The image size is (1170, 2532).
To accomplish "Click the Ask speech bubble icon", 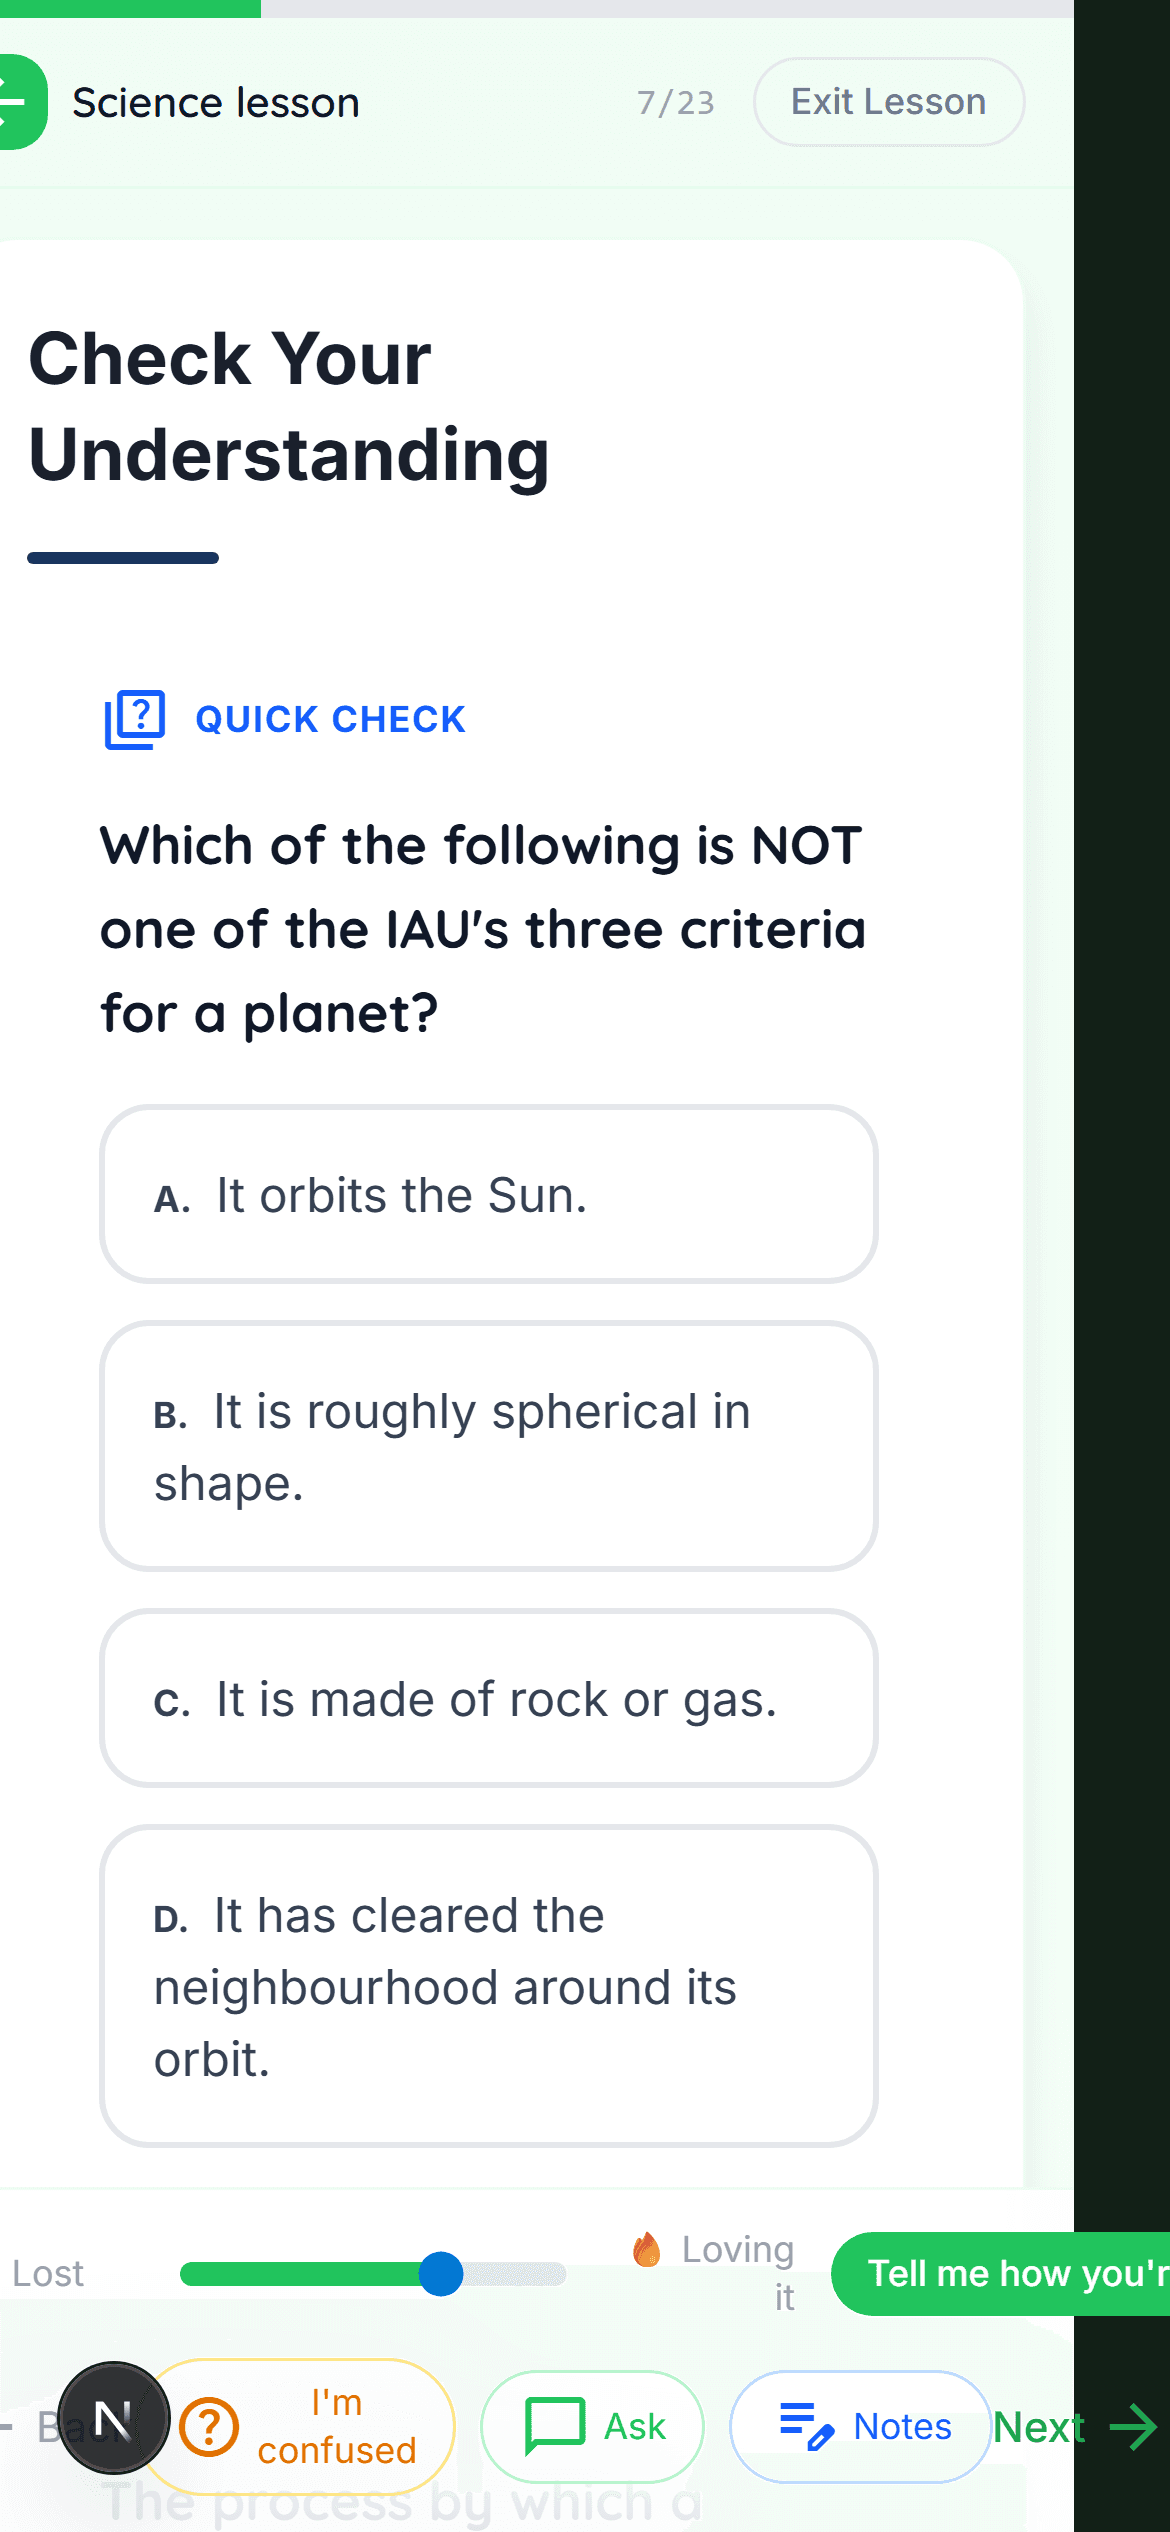I will [555, 2426].
